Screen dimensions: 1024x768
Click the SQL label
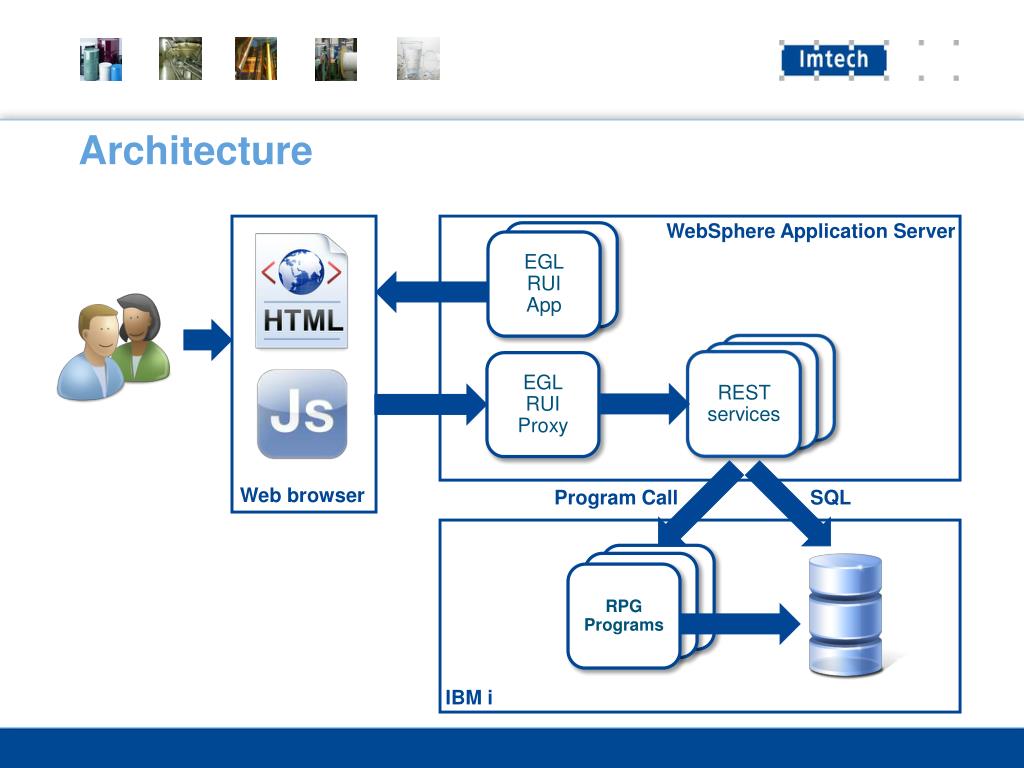[830, 498]
